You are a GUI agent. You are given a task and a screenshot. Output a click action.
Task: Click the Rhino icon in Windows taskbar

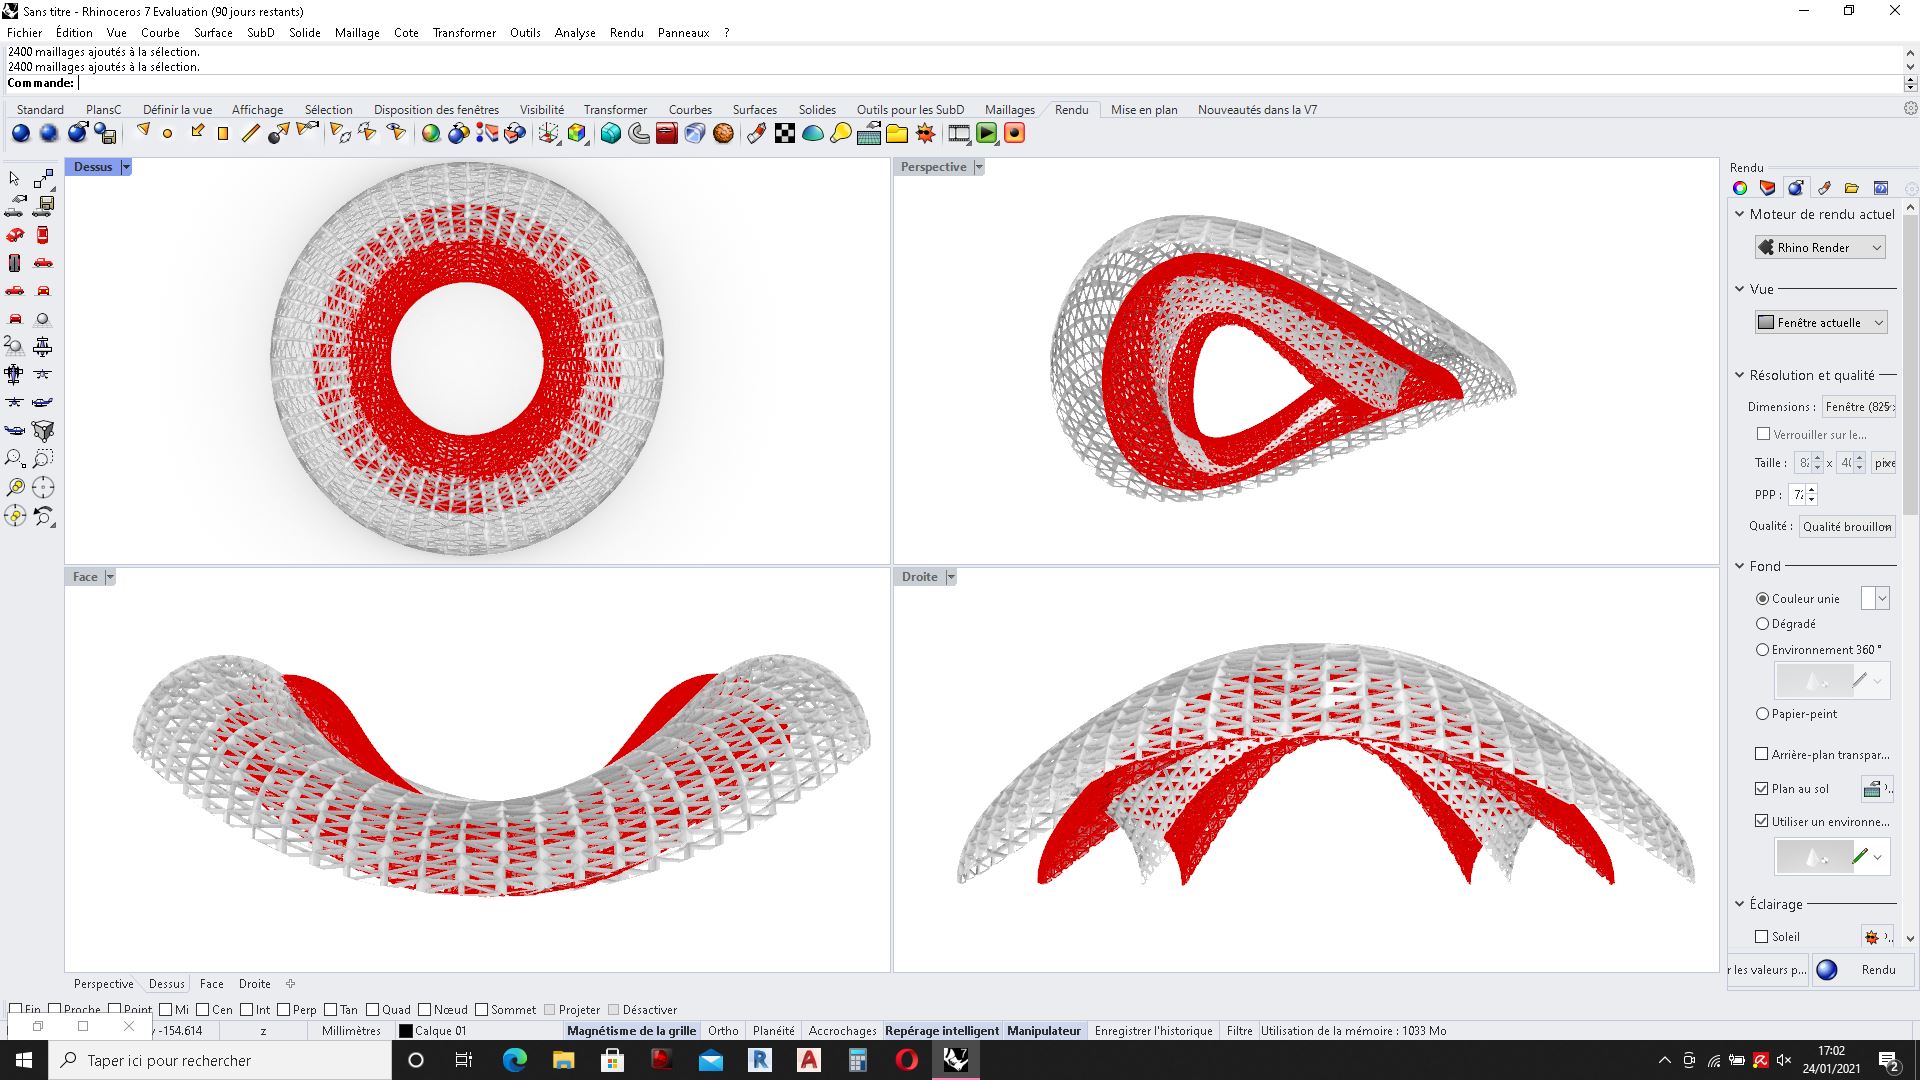pyautogui.click(x=955, y=1060)
